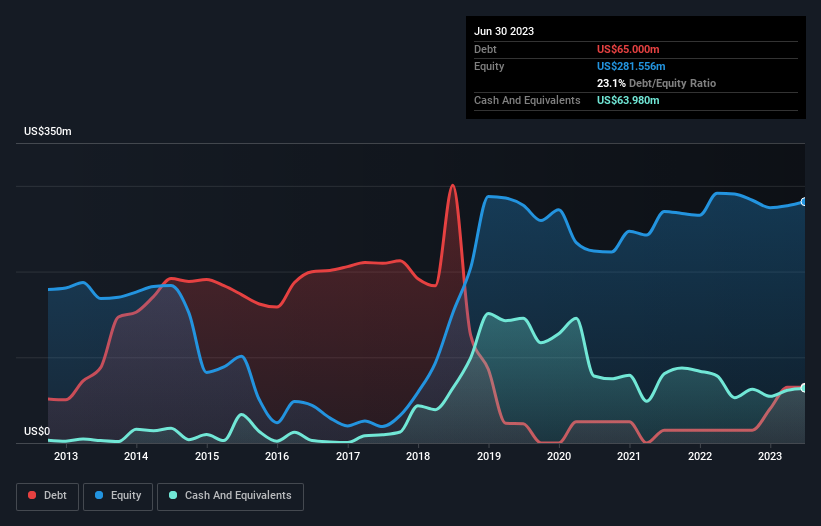This screenshot has height=526, width=821.
Task: Click the Equity row label in tooltip
Action: [489, 66]
